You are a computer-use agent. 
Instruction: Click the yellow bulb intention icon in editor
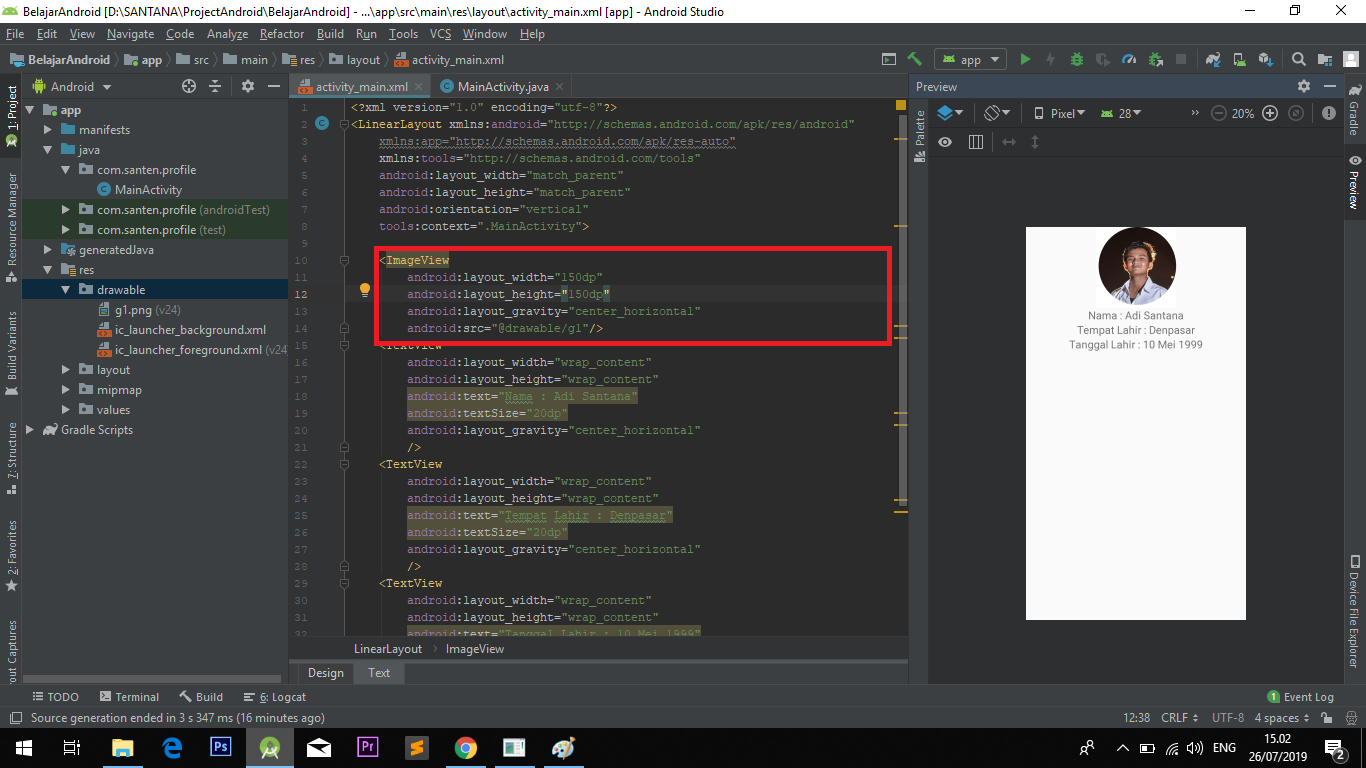(365, 289)
